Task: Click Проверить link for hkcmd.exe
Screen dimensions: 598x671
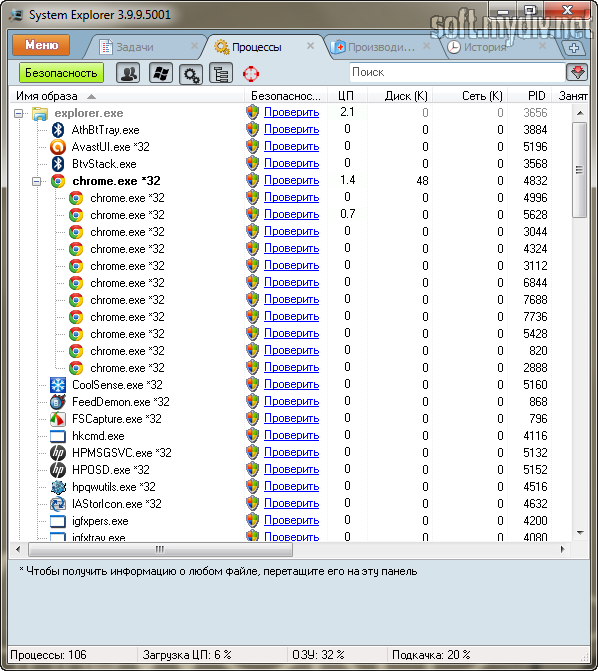Action: pos(291,436)
